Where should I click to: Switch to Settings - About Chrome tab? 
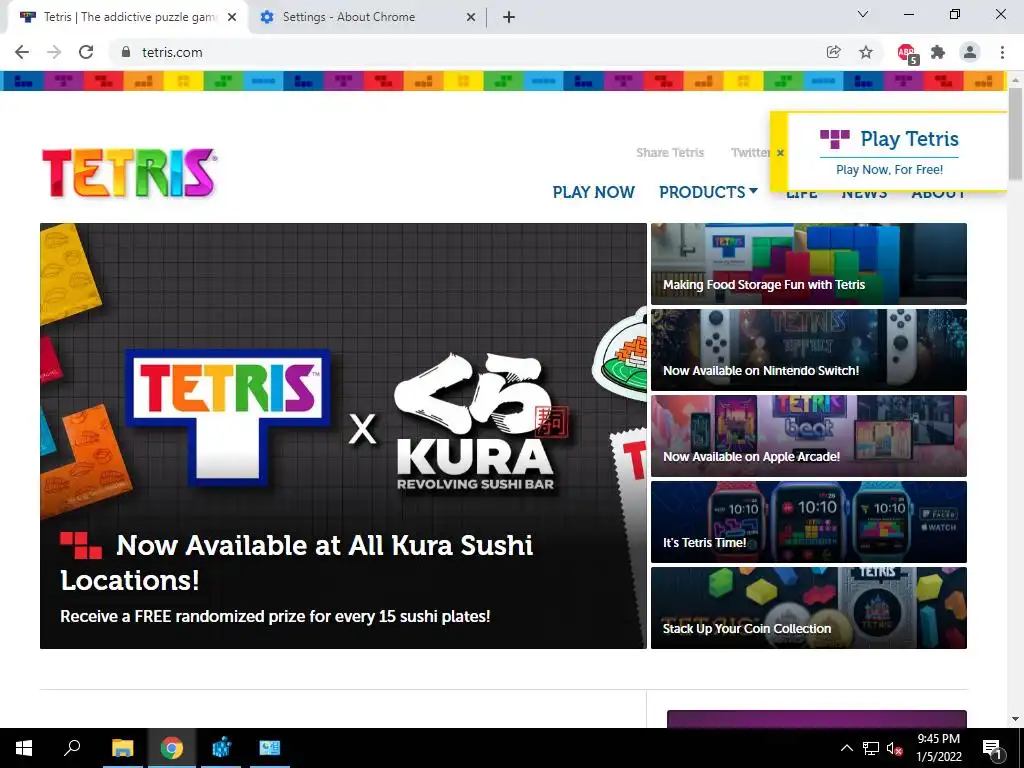click(x=366, y=17)
